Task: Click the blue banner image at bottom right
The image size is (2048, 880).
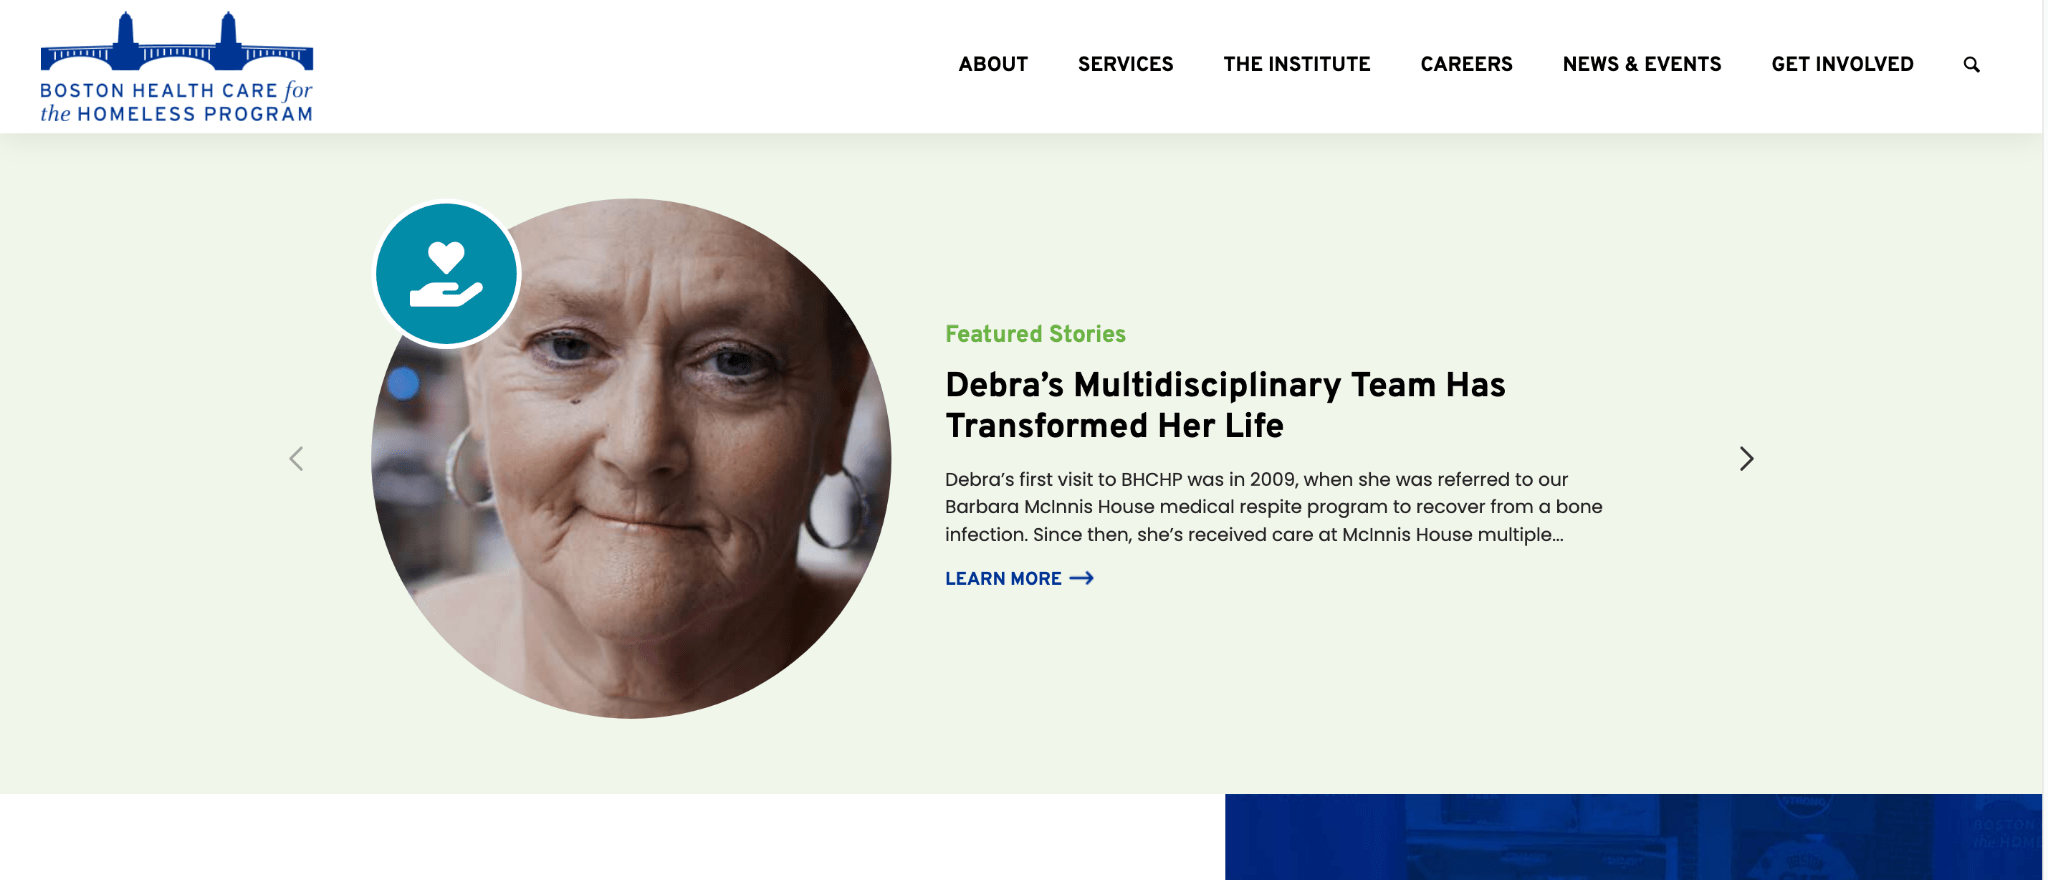Action: [x=1633, y=837]
